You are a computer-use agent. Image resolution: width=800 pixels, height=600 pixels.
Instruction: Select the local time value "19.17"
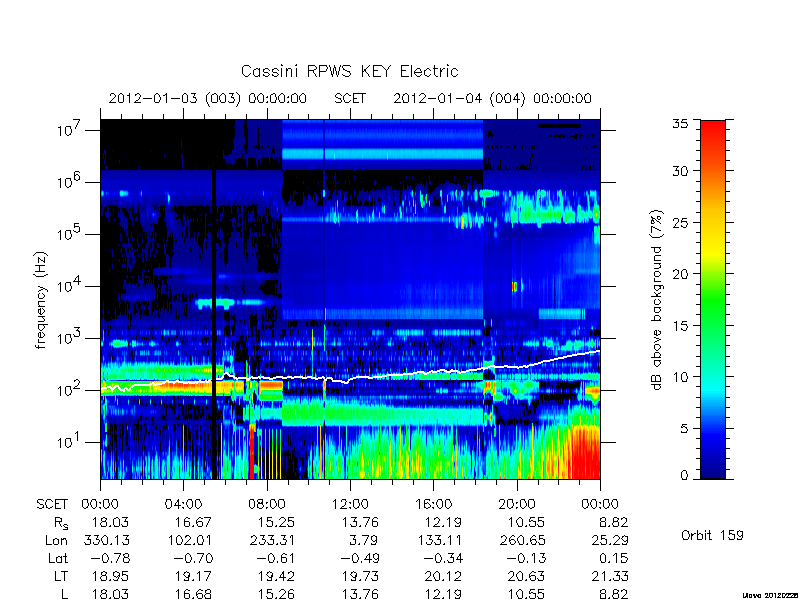193,577
